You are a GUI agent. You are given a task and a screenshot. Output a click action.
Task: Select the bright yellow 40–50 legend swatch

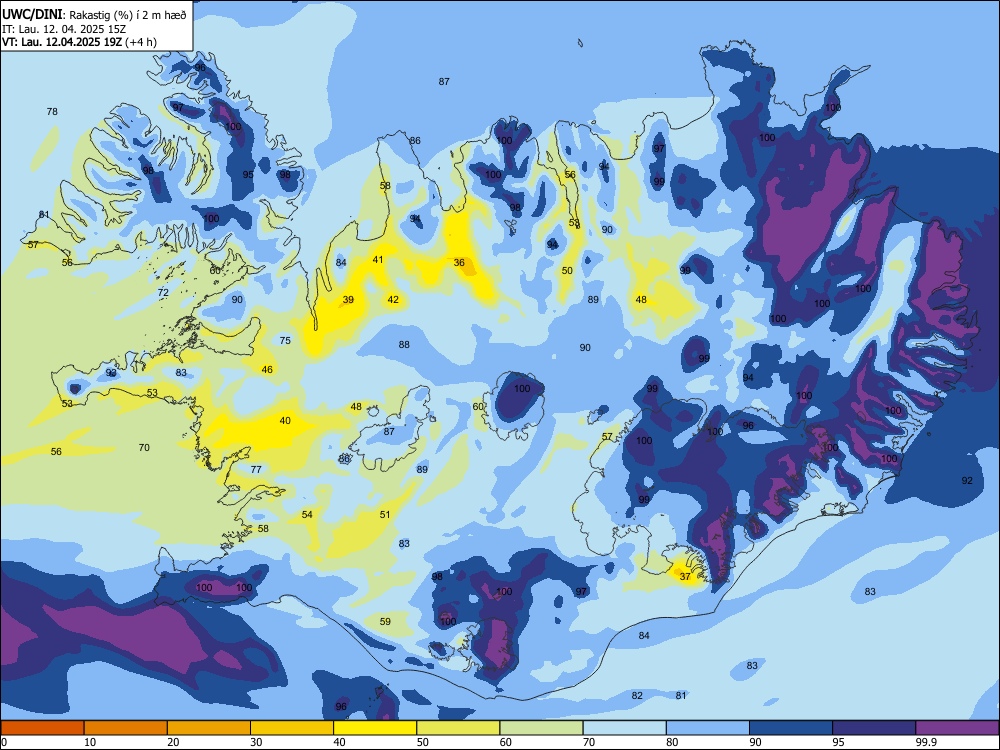(x=375, y=728)
